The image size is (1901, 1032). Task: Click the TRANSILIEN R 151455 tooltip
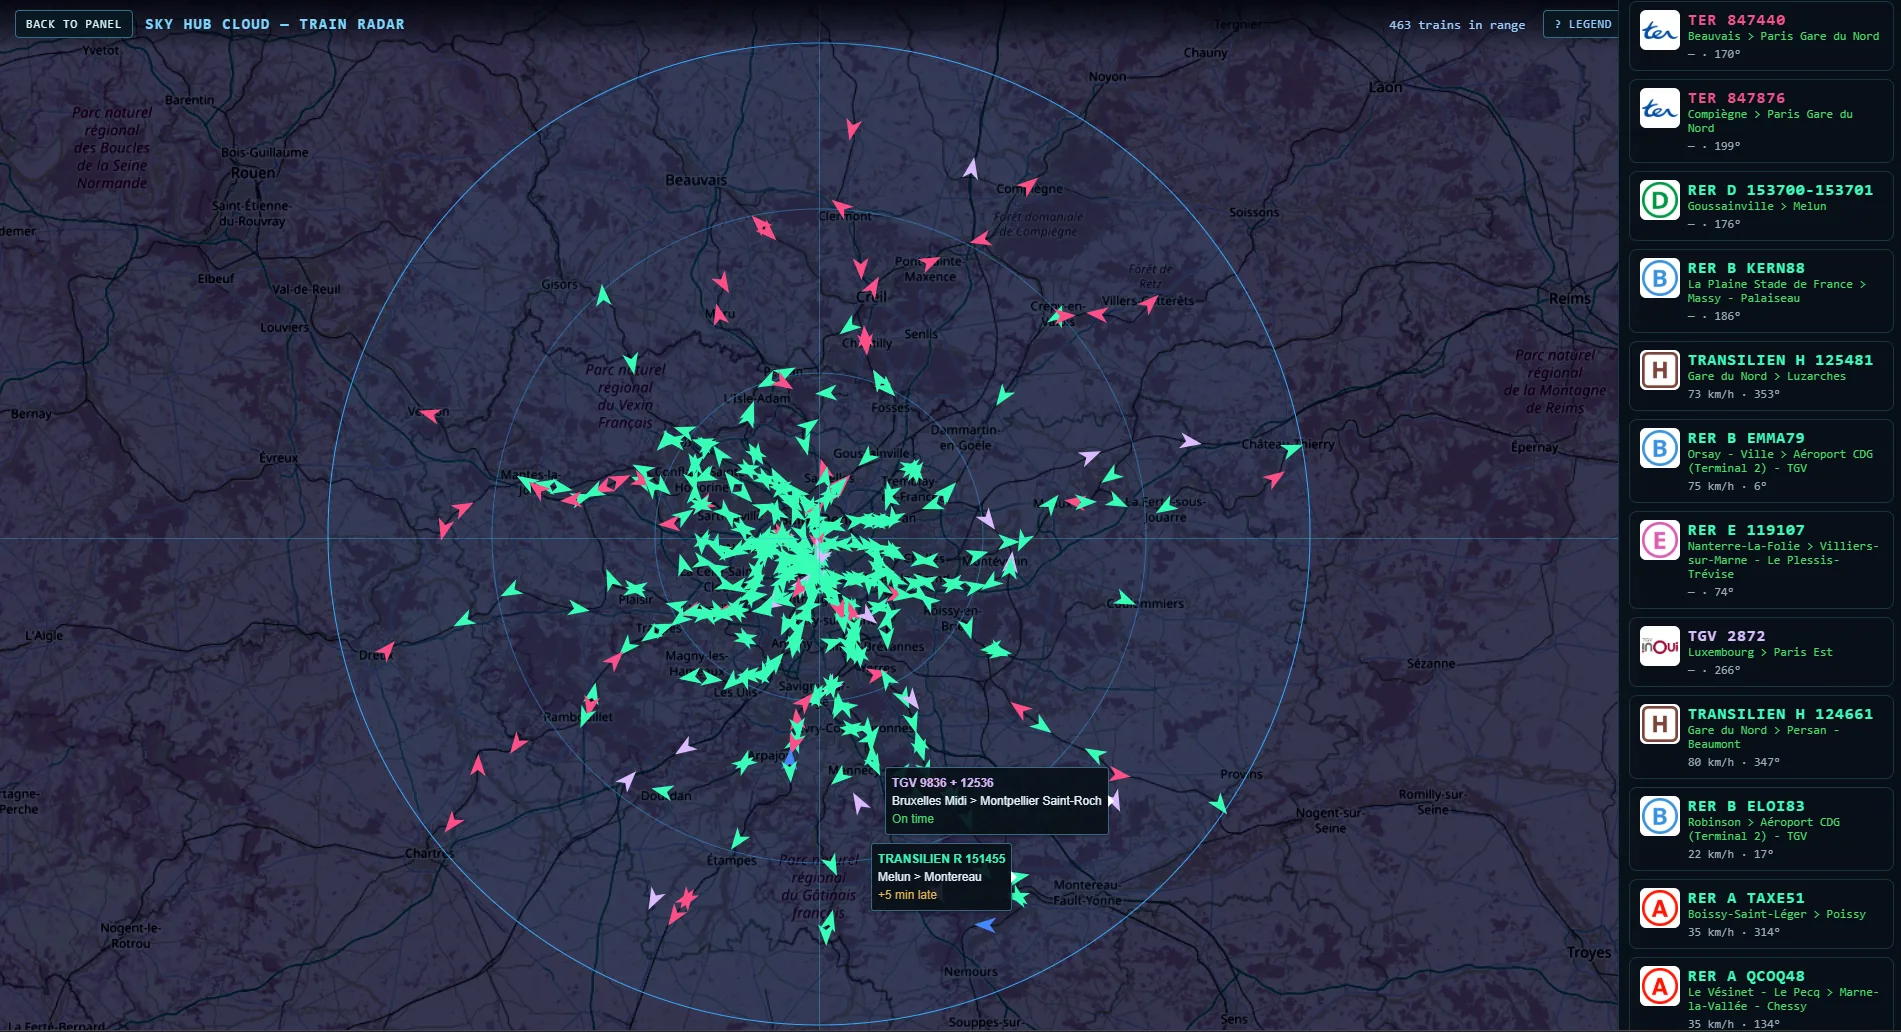click(x=941, y=877)
